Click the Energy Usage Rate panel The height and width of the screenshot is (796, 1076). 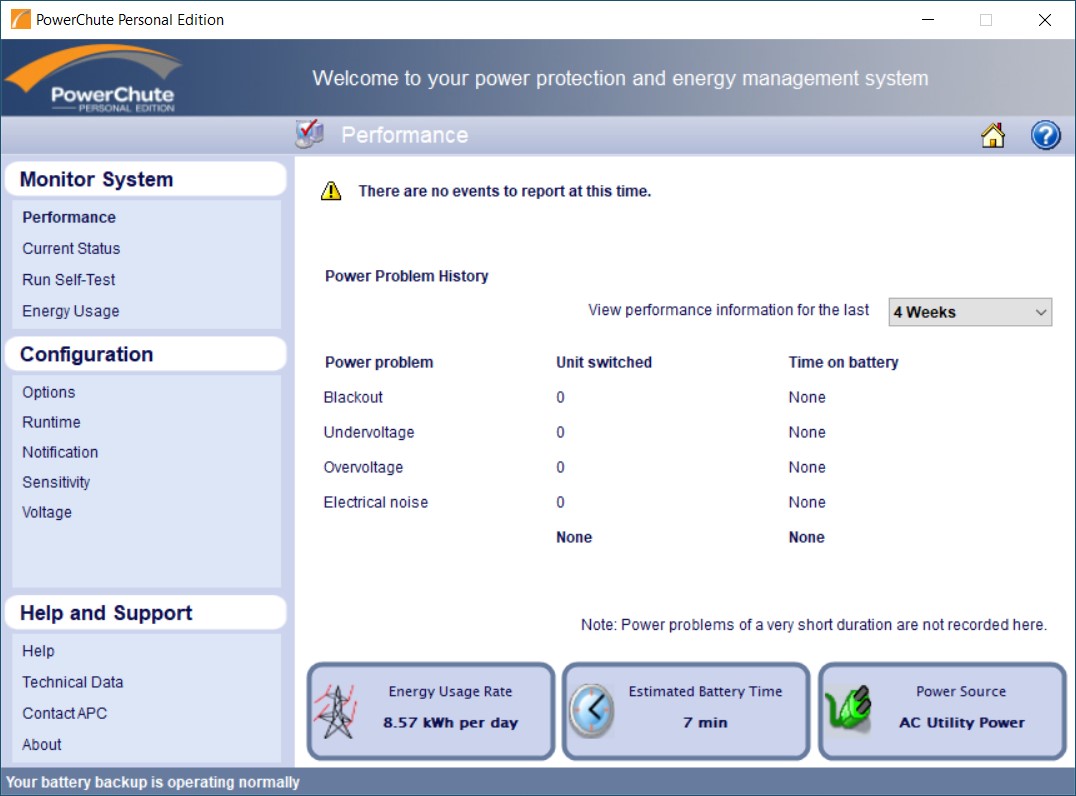431,711
